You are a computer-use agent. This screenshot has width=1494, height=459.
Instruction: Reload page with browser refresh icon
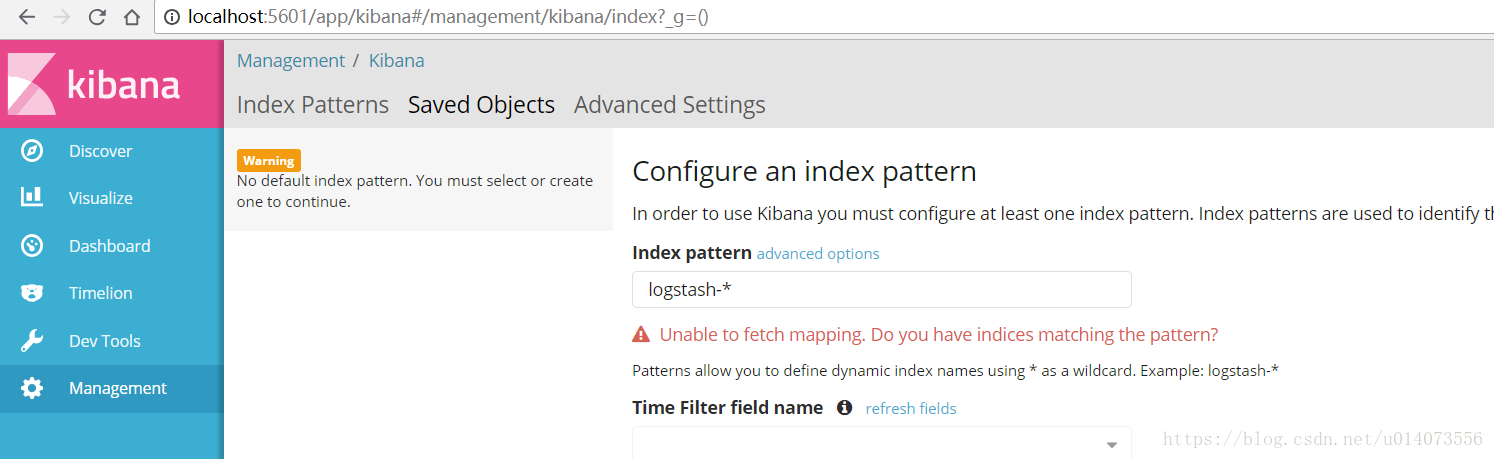[97, 17]
